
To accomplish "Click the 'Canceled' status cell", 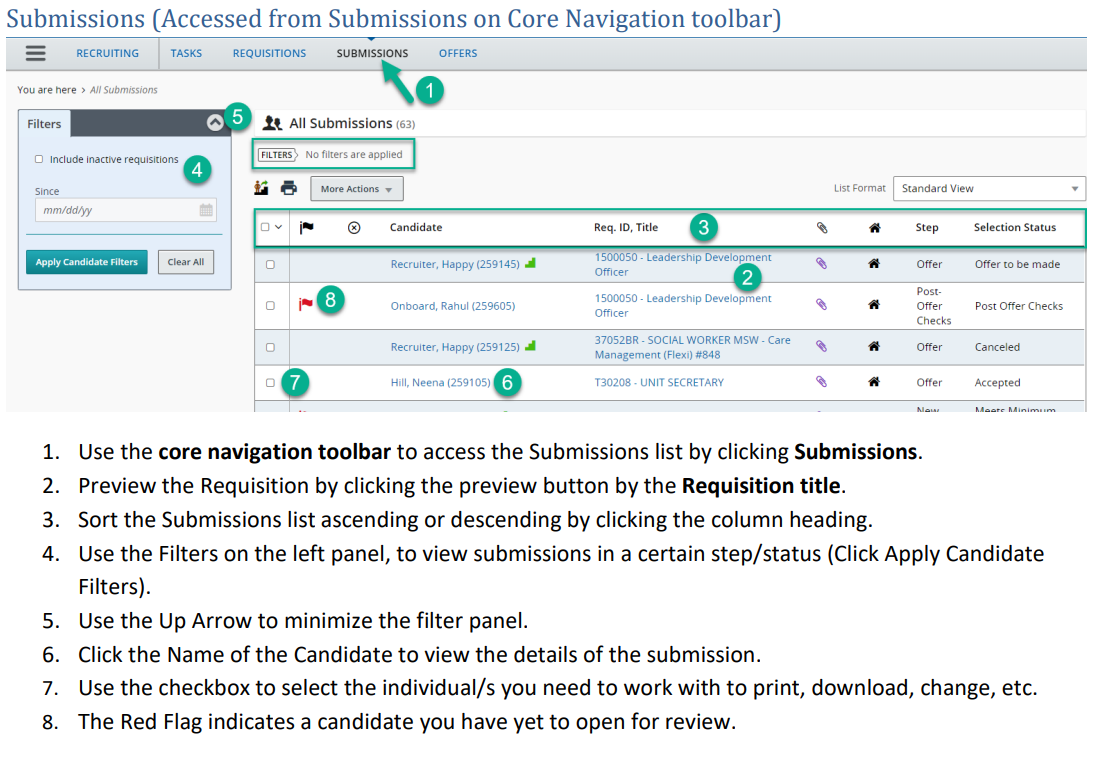I will (997, 347).
